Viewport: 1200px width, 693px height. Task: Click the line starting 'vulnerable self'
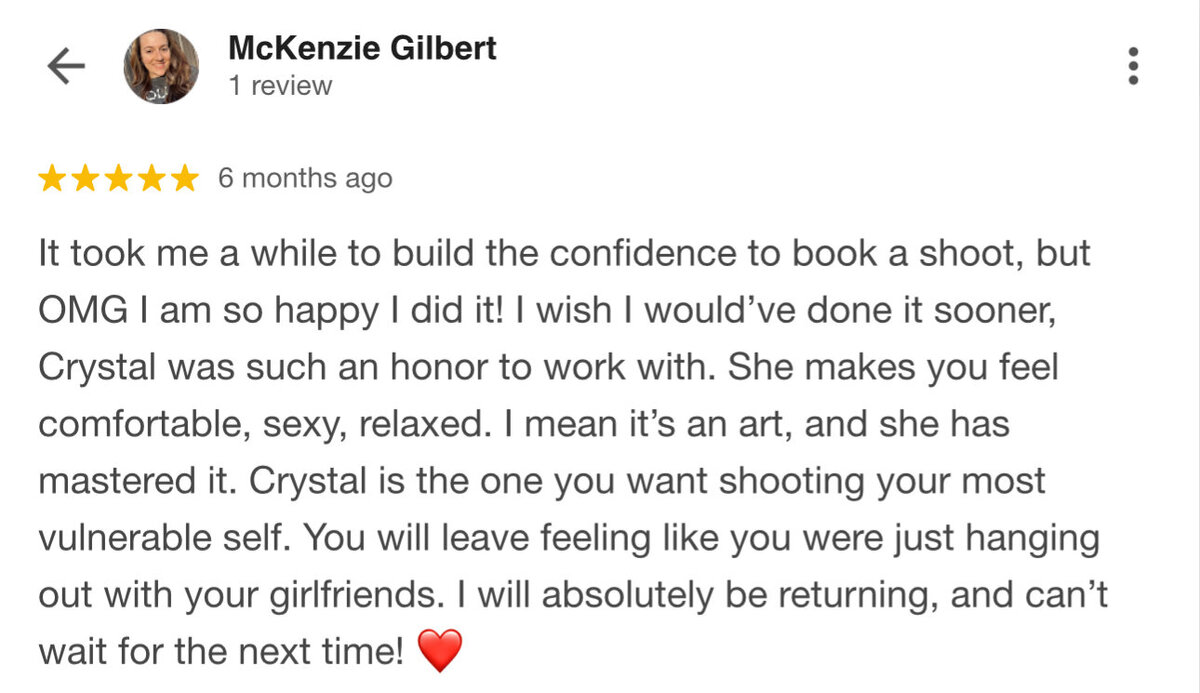569,539
